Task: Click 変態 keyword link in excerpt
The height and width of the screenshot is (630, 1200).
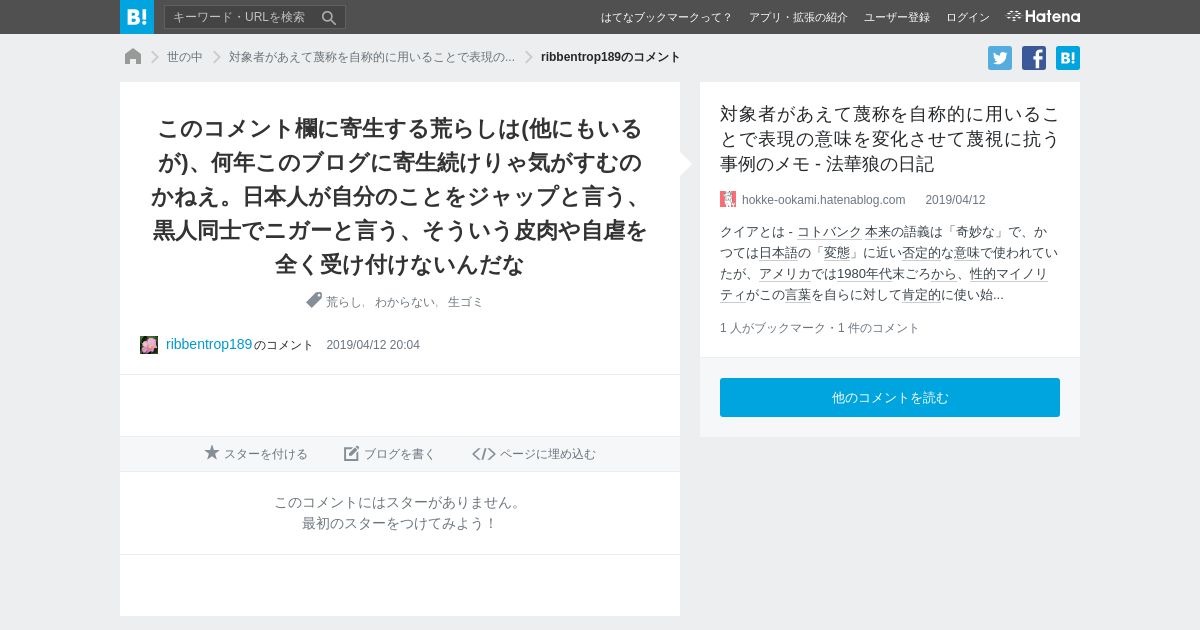Action: click(836, 253)
